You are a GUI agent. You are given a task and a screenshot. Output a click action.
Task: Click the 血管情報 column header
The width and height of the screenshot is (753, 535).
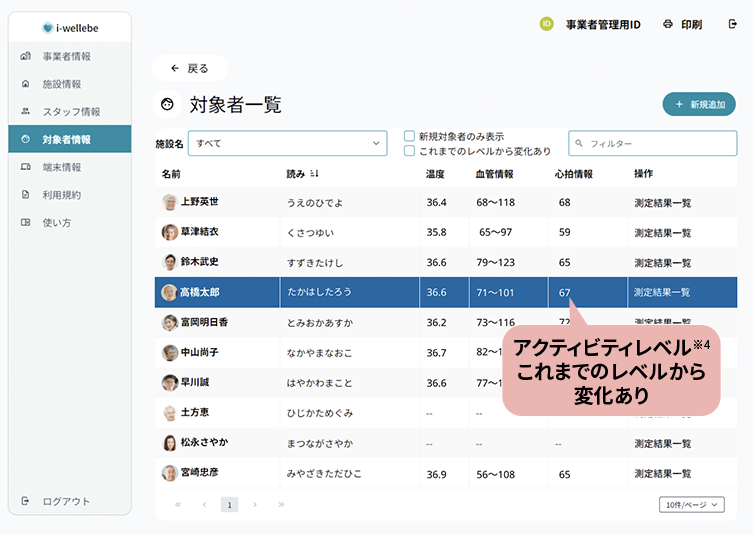(x=495, y=174)
